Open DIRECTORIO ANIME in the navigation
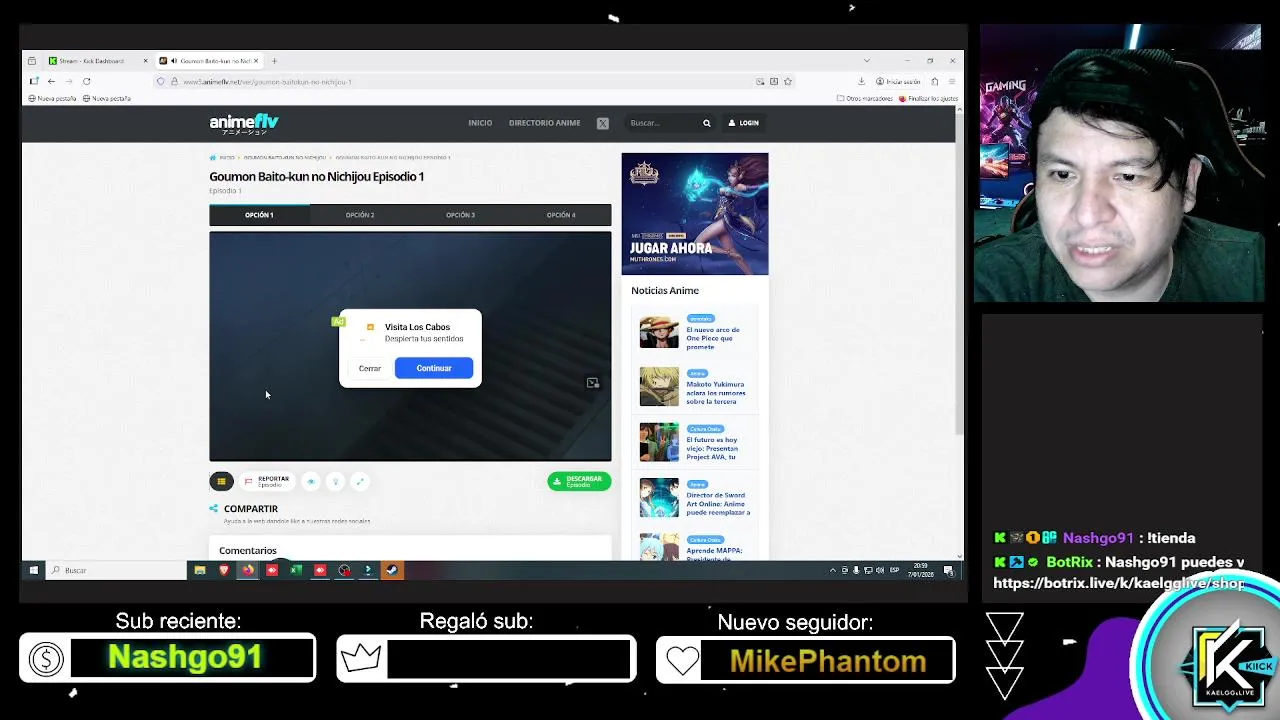 (544, 123)
